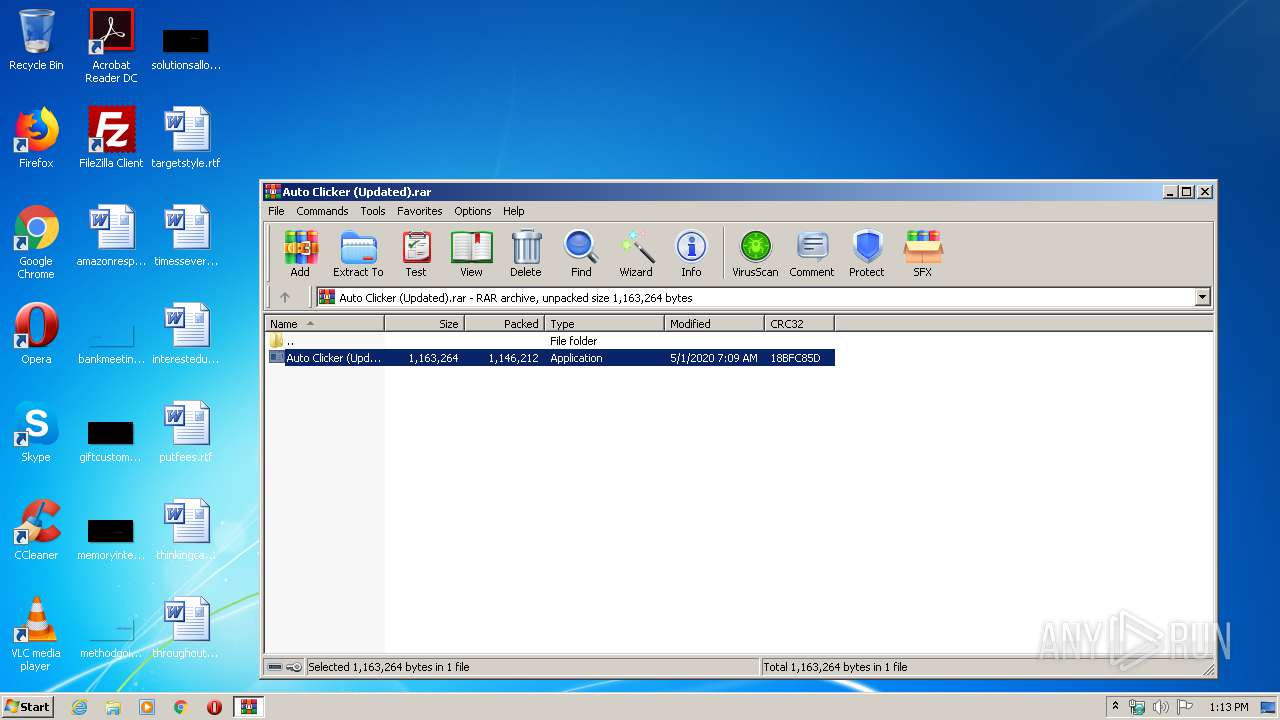This screenshot has height=720, width=1280.
Task: Open the Recycle Bin desktop icon
Action: click(36, 41)
